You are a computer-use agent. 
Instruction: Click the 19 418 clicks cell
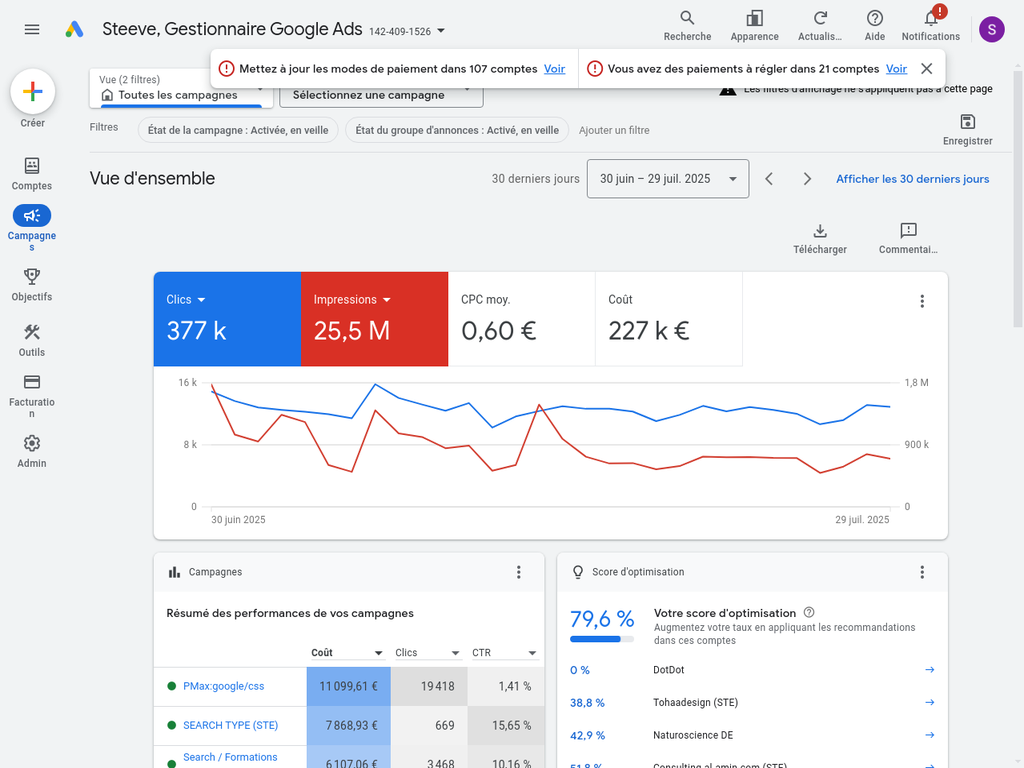pyautogui.click(x=429, y=686)
